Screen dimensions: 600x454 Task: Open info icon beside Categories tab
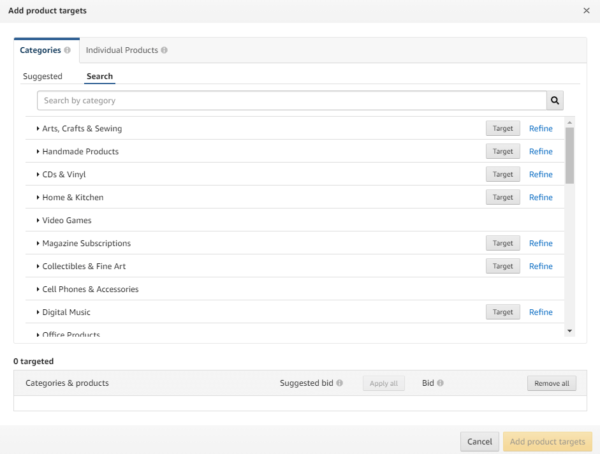pyautogui.click(x=67, y=50)
